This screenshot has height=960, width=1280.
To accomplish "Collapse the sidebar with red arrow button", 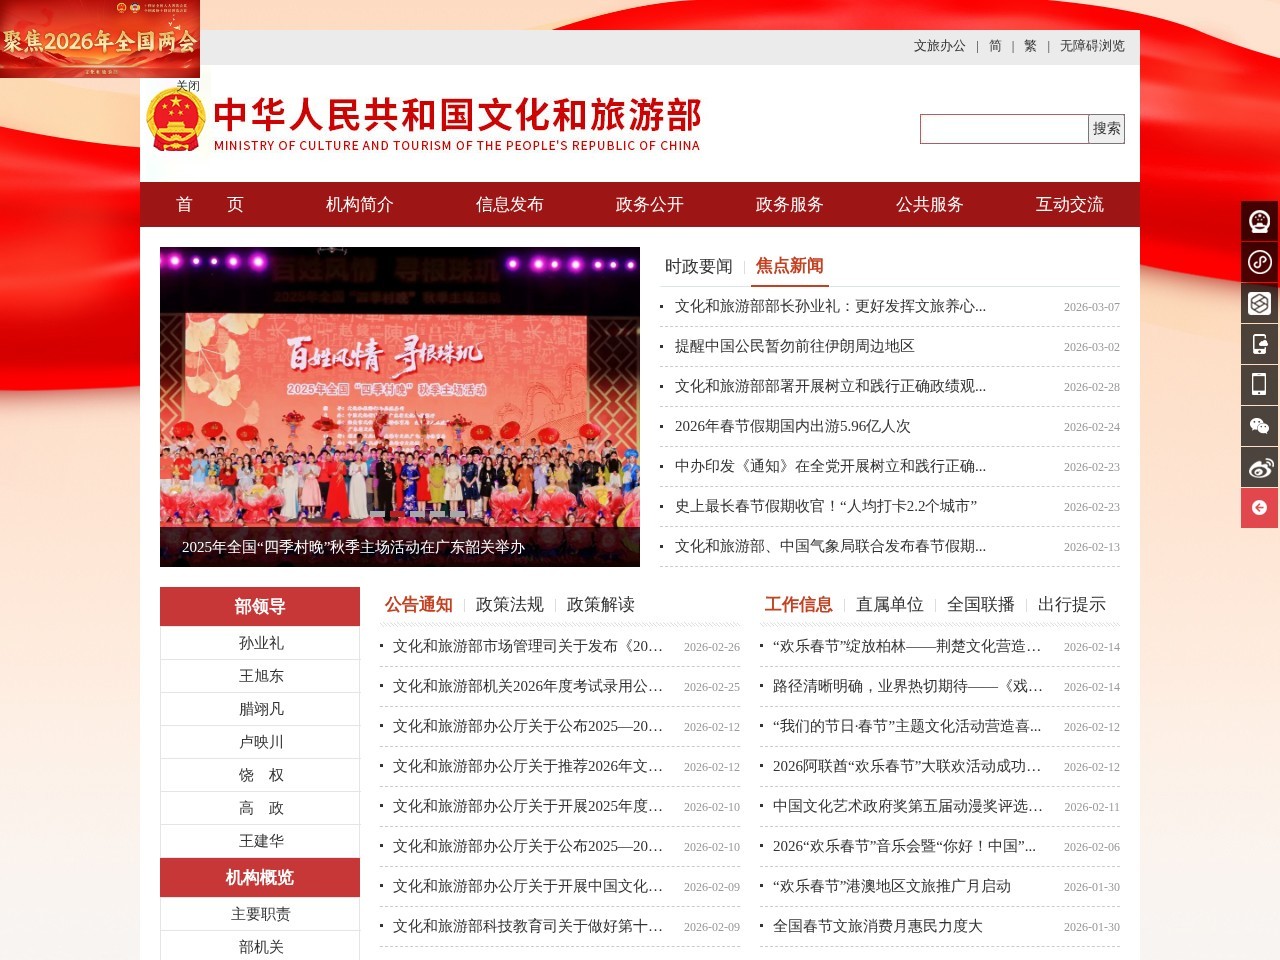I will (x=1259, y=508).
